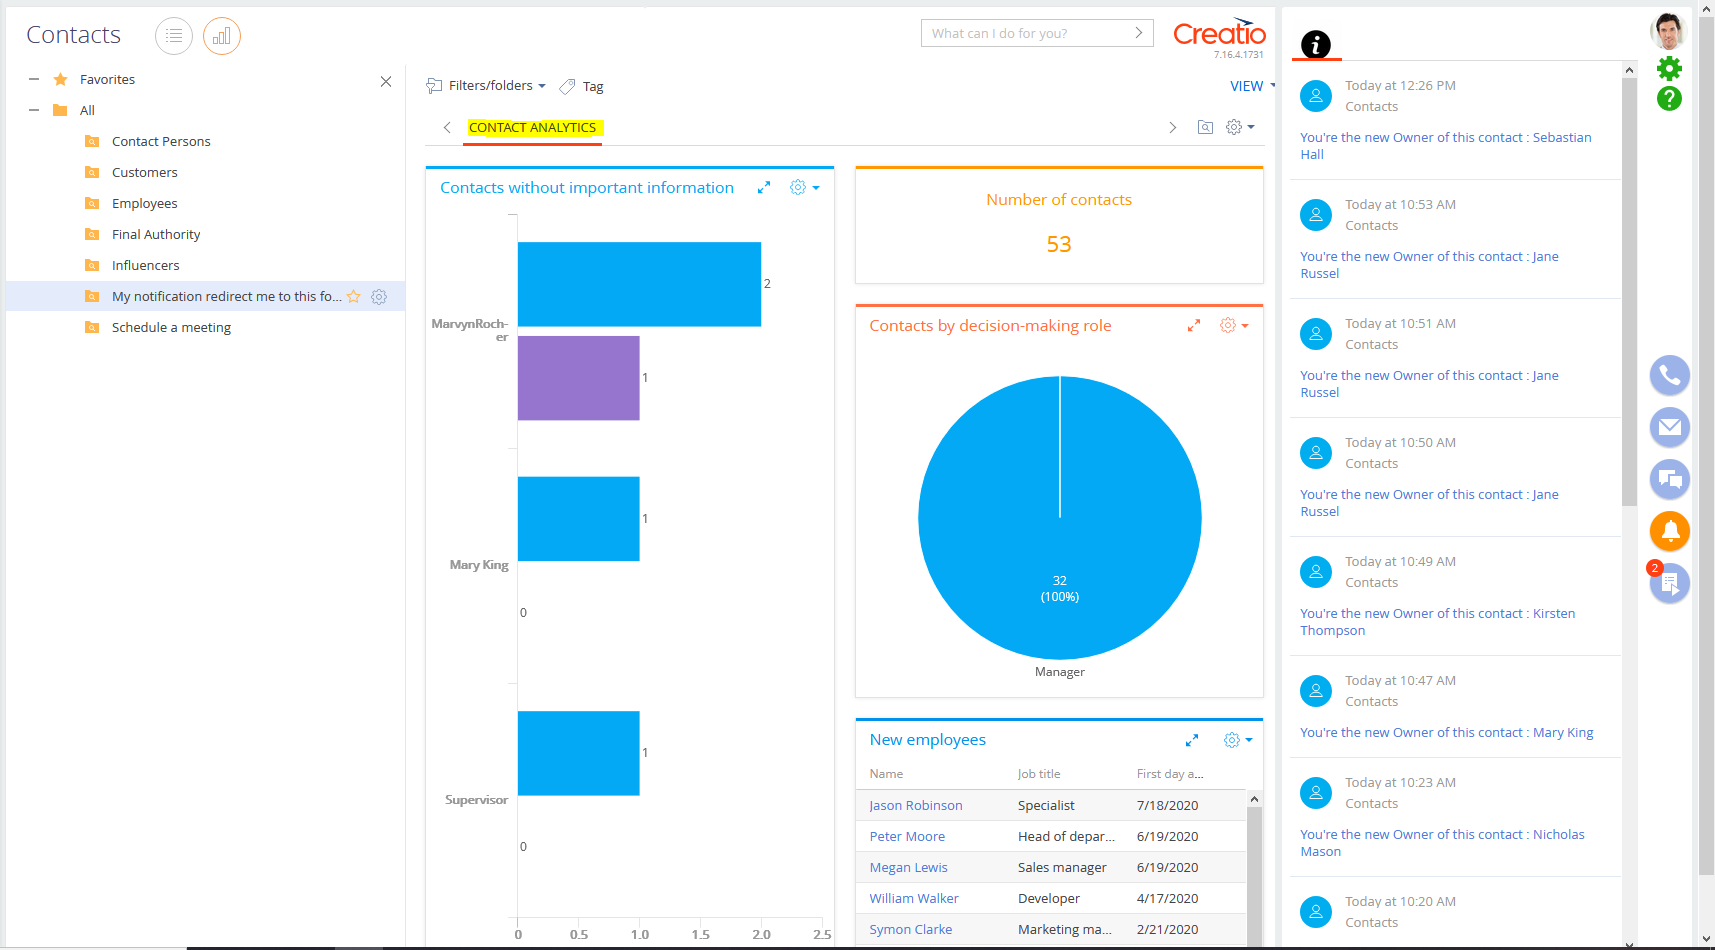The height and width of the screenshot is (950, 1715).
Task: Open the user profile avatar
Action: pyautogui.click(x=1668, y=31)
